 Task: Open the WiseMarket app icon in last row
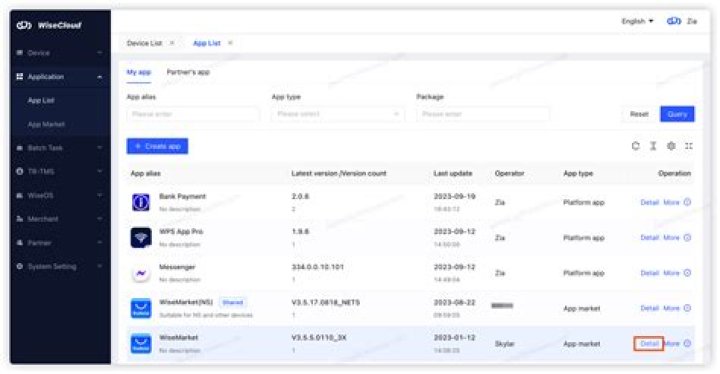[x=141, y=344]
